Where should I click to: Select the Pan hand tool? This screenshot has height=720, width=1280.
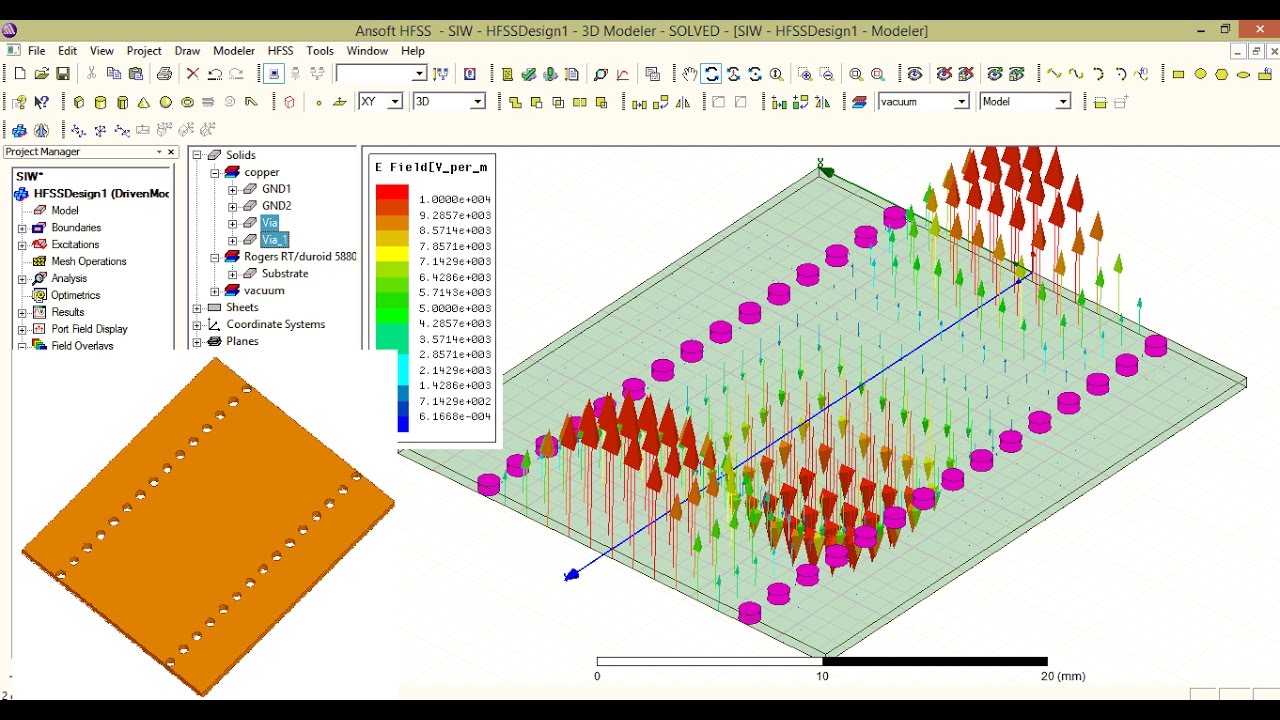[690, 74]
